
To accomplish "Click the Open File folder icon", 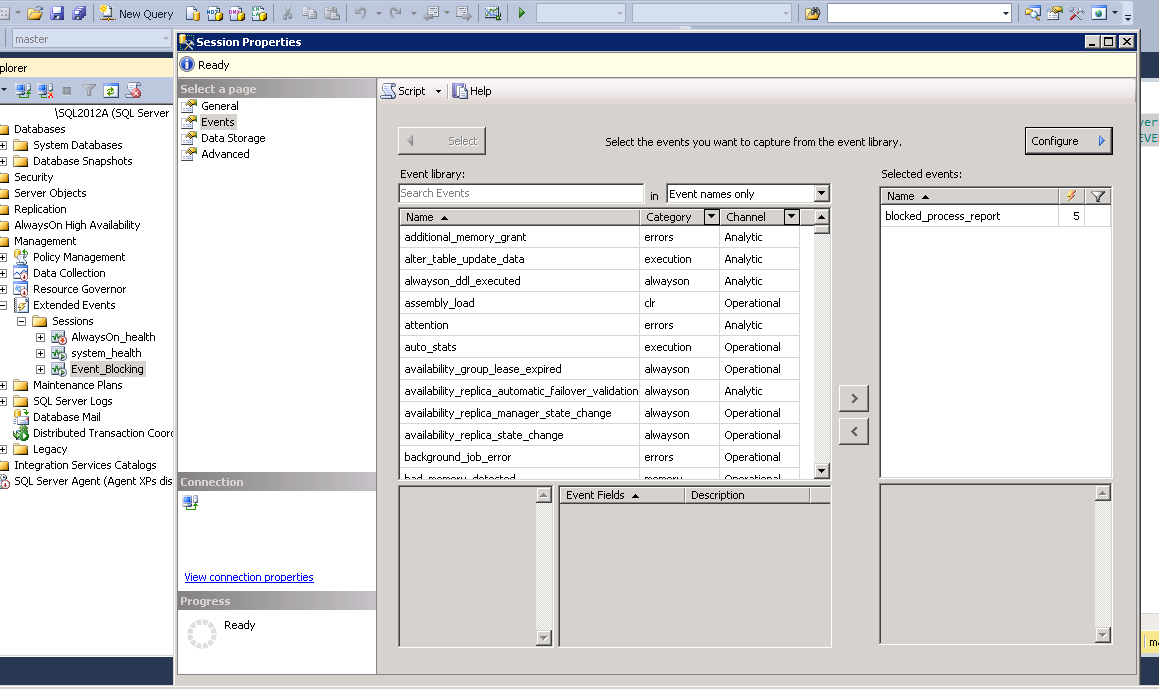I will (x=35, y=13).
